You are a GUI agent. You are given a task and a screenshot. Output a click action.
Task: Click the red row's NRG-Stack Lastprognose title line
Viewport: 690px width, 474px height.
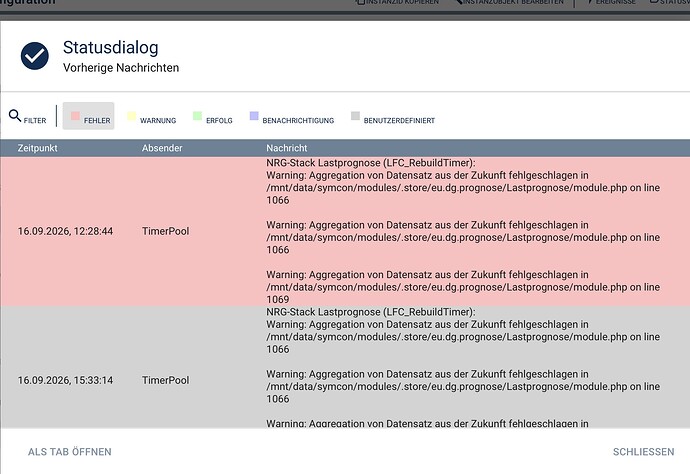pyautogui.click(x=371, y=163)
